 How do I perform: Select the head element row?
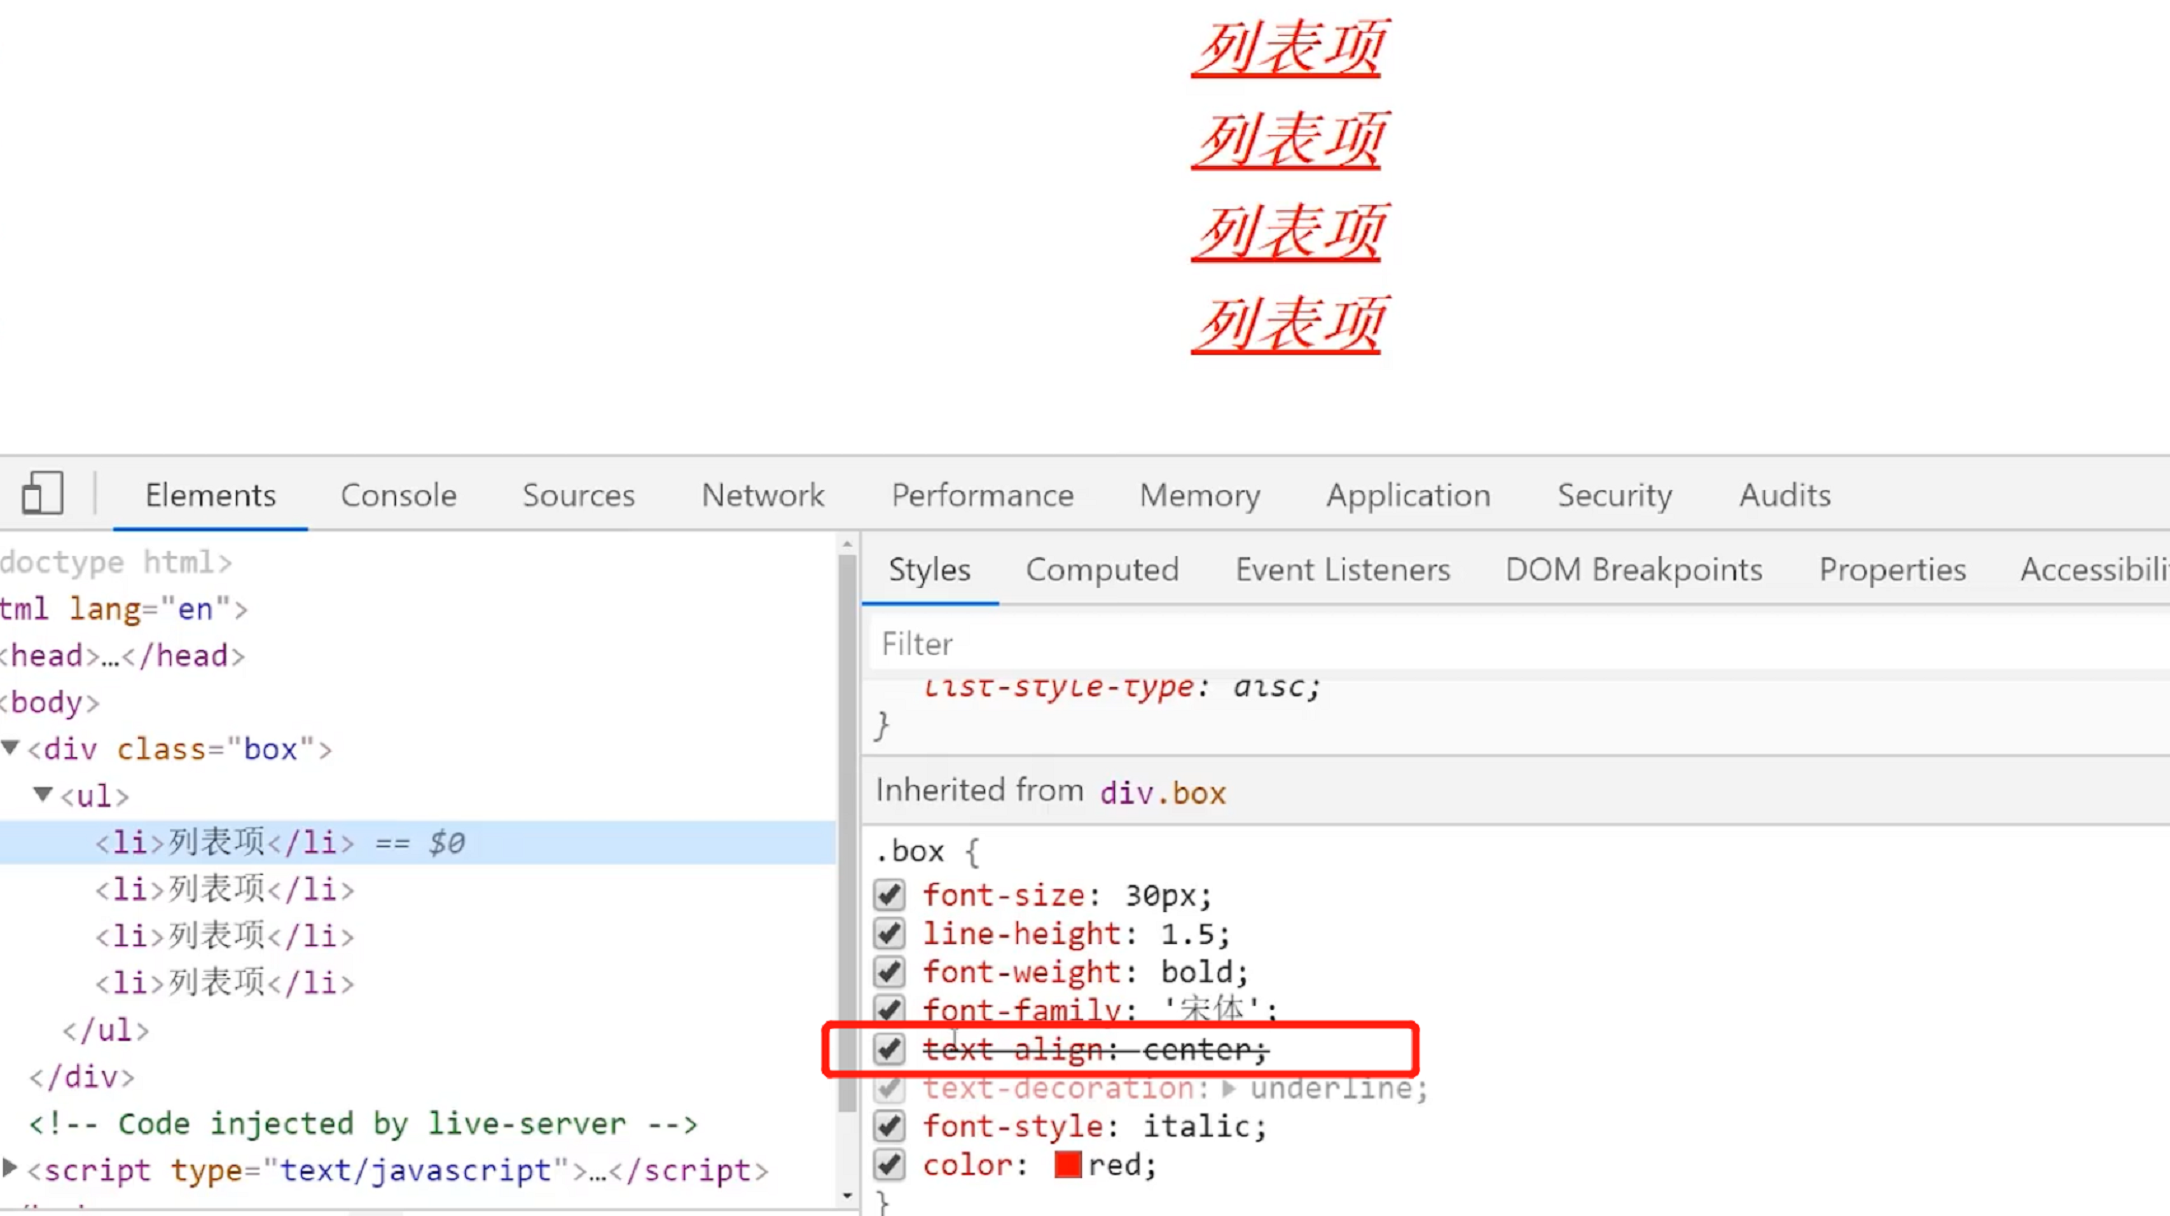122,656
